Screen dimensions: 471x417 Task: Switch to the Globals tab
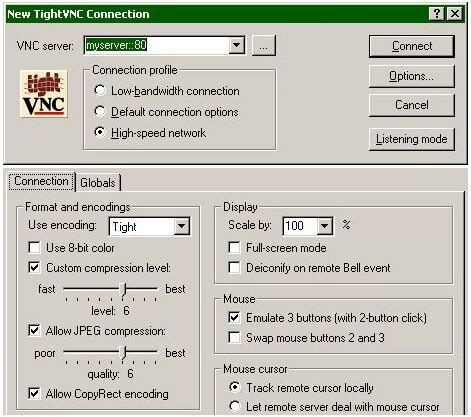point(98,183)
